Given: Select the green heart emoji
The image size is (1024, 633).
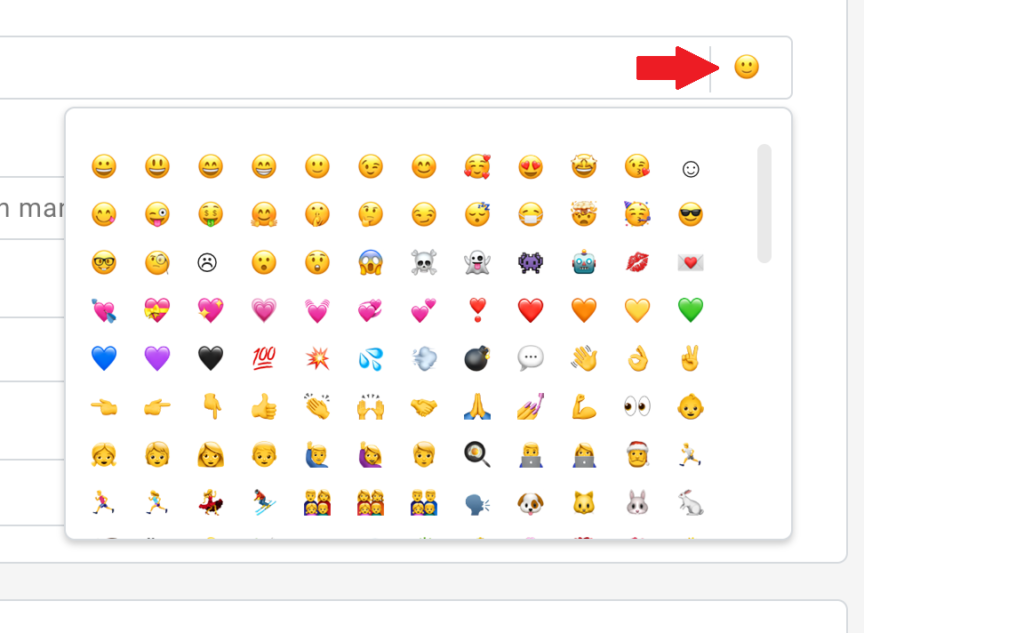Looking at the screenshot, I should coord(690,310).
